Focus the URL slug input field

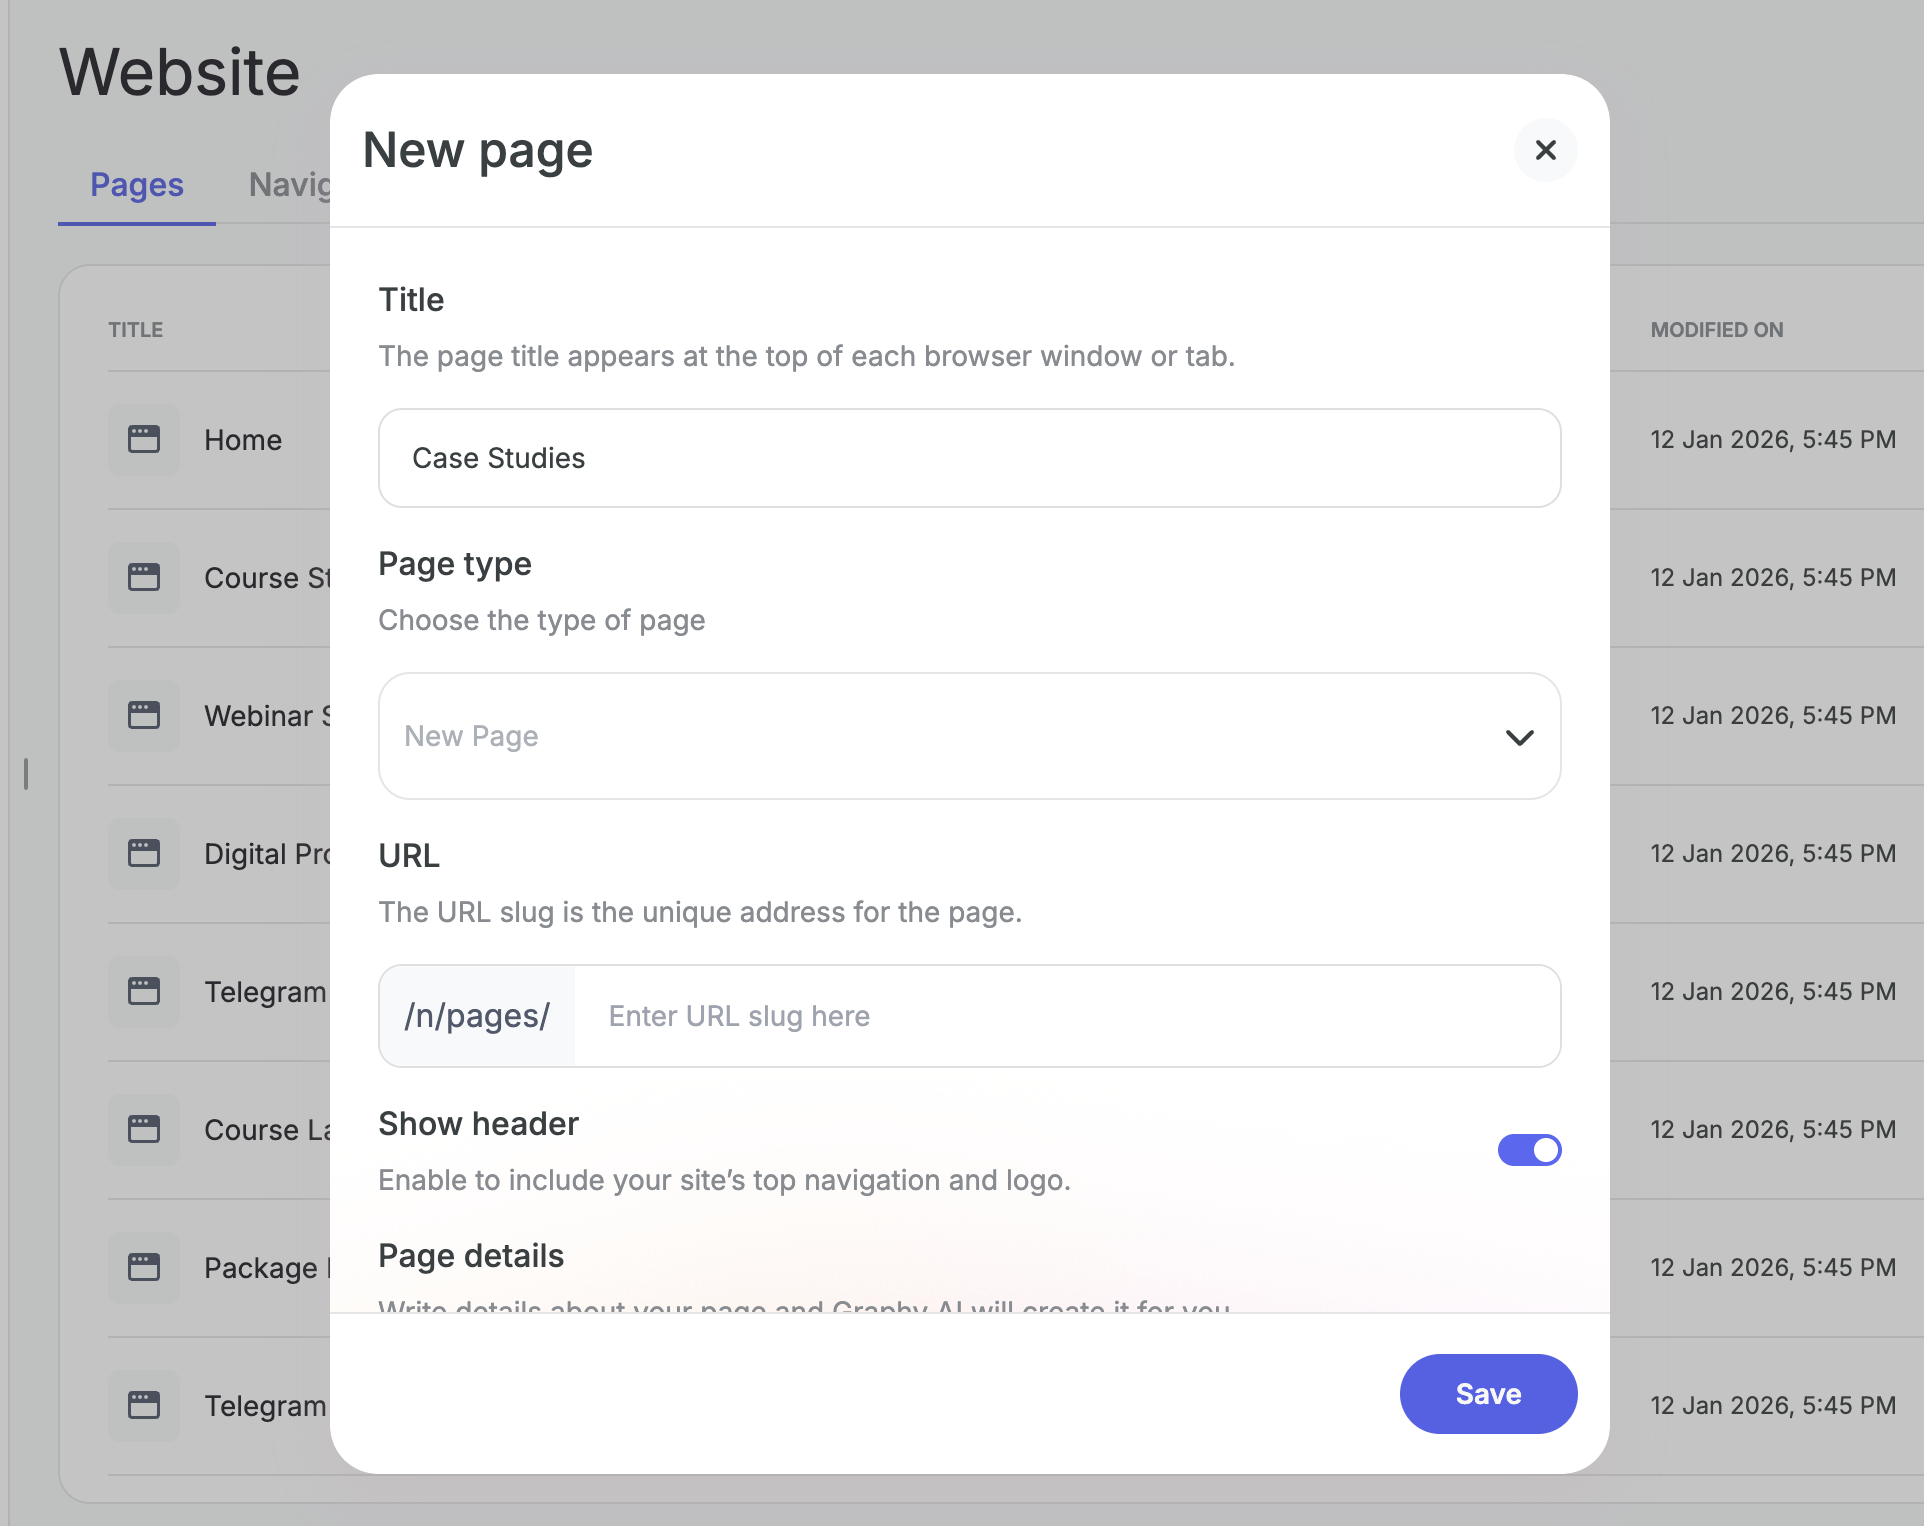point(1065,1016)
